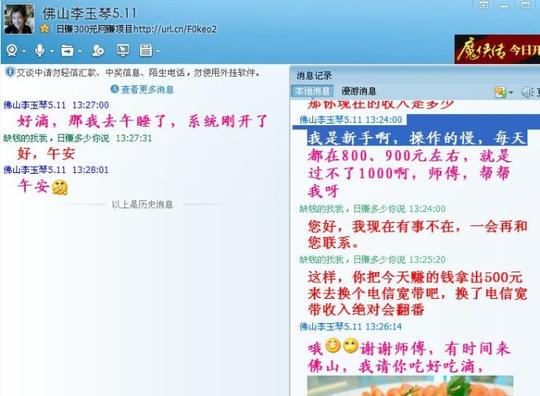Click the blue safety tip shield icon
This screenshot has height=396, width=540.
pos(10,72)
